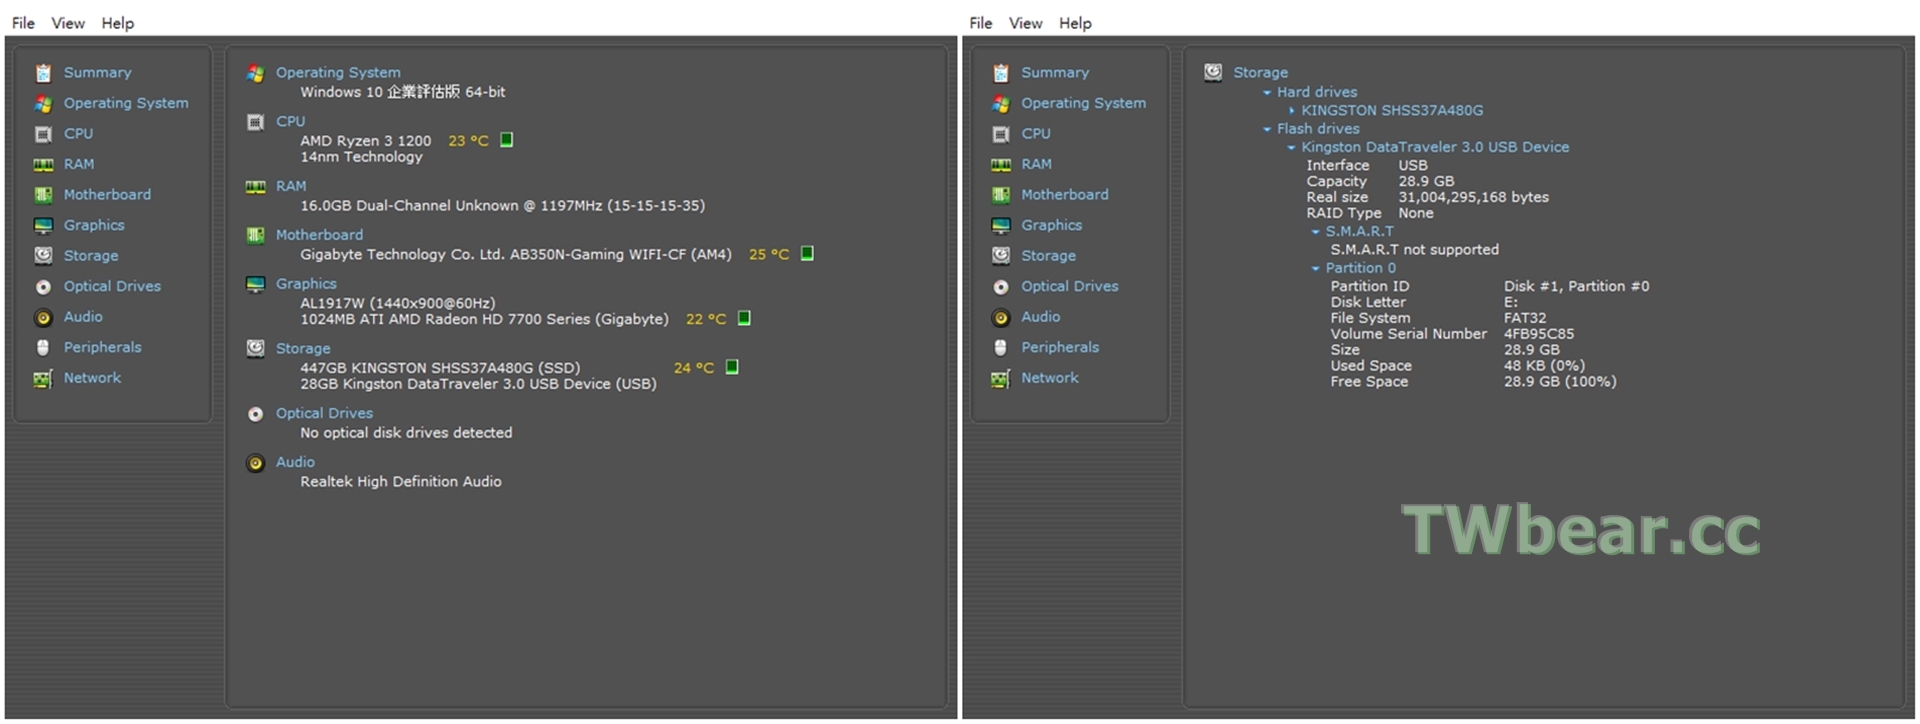Click the Storage drive icon heading the storage tree
The width and height of the screenshot is (1920, 724).
coord(1213,72)
